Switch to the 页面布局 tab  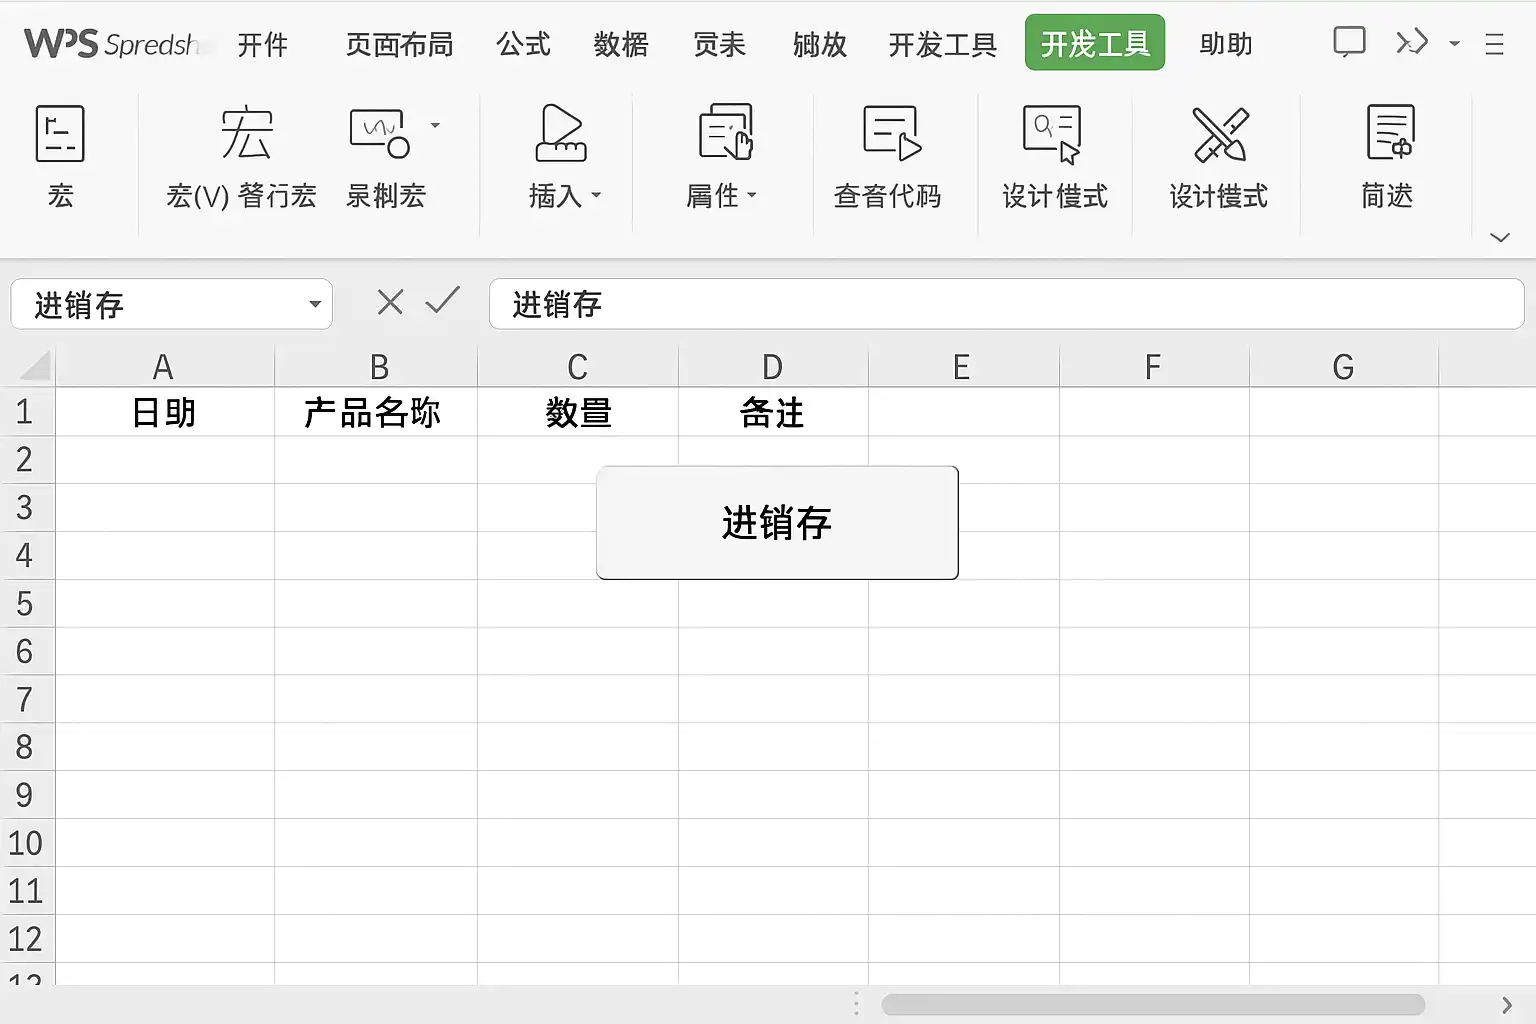[x=399, y=45]
